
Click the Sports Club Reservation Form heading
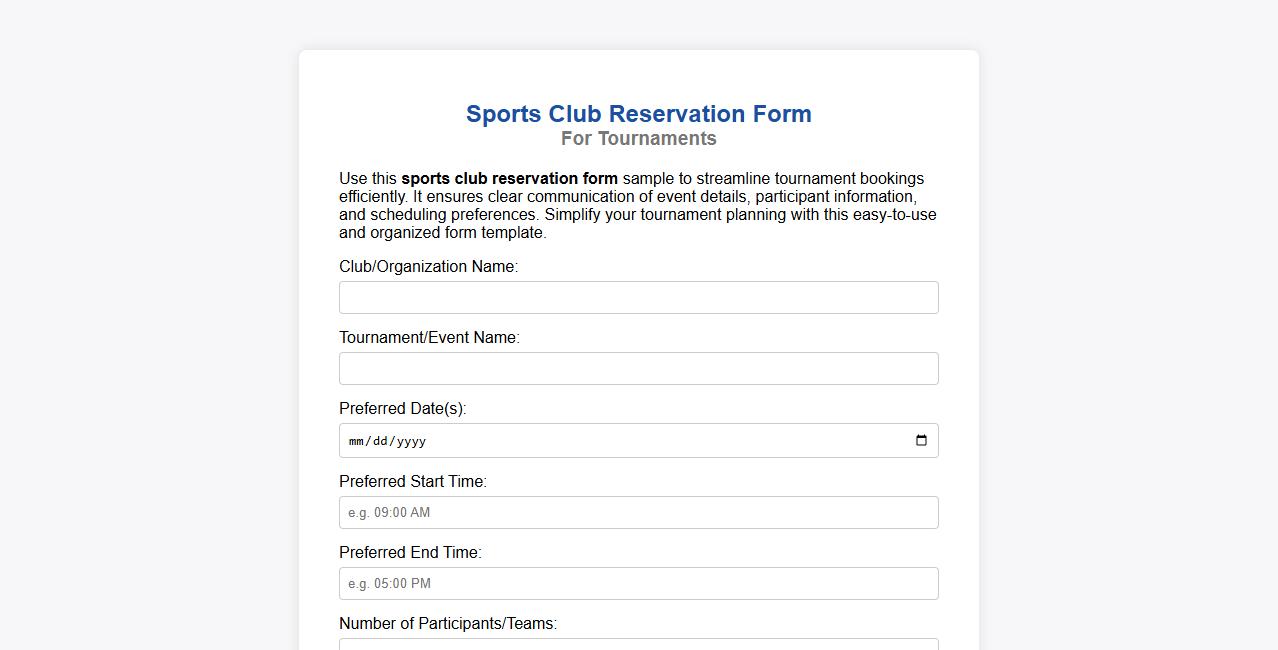tap(638, 113)
